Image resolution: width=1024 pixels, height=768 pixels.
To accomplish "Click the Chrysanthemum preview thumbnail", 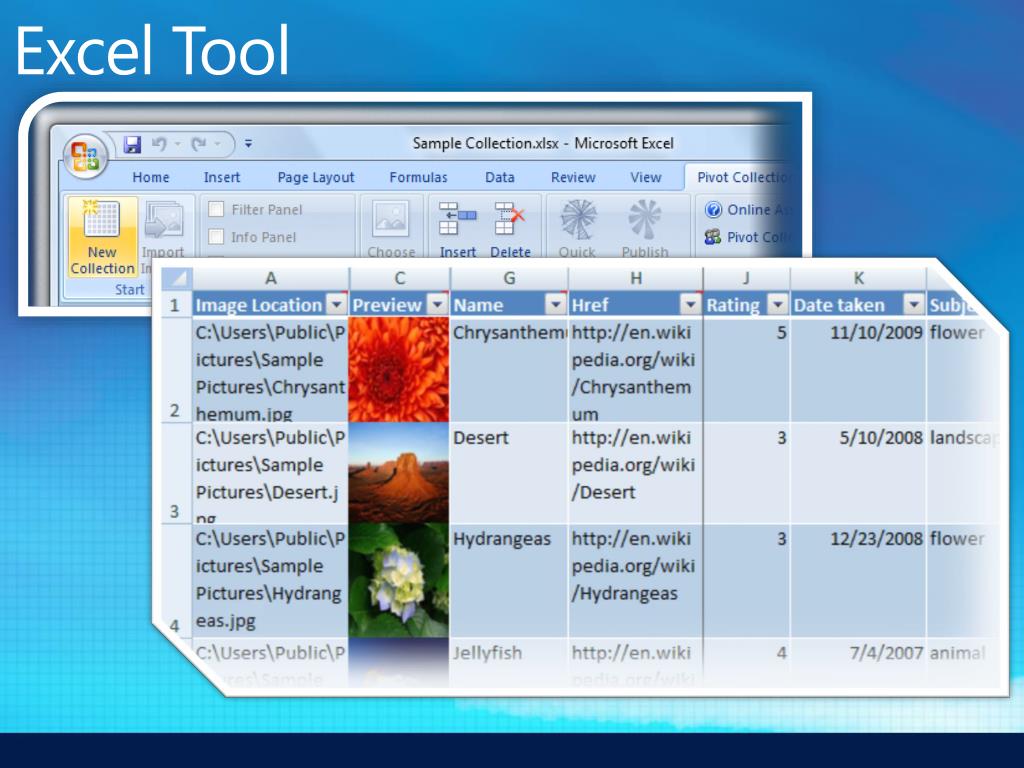I will tap(399, 370).
